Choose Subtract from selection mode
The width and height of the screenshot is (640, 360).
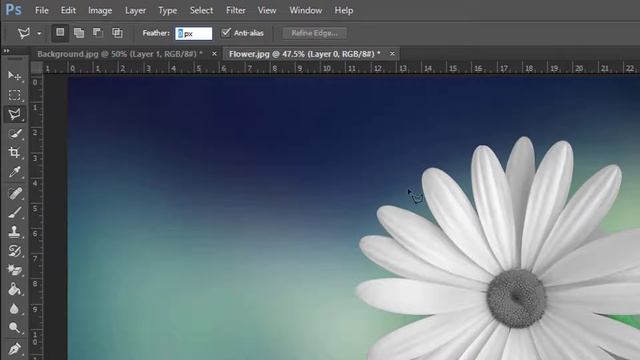98,33
